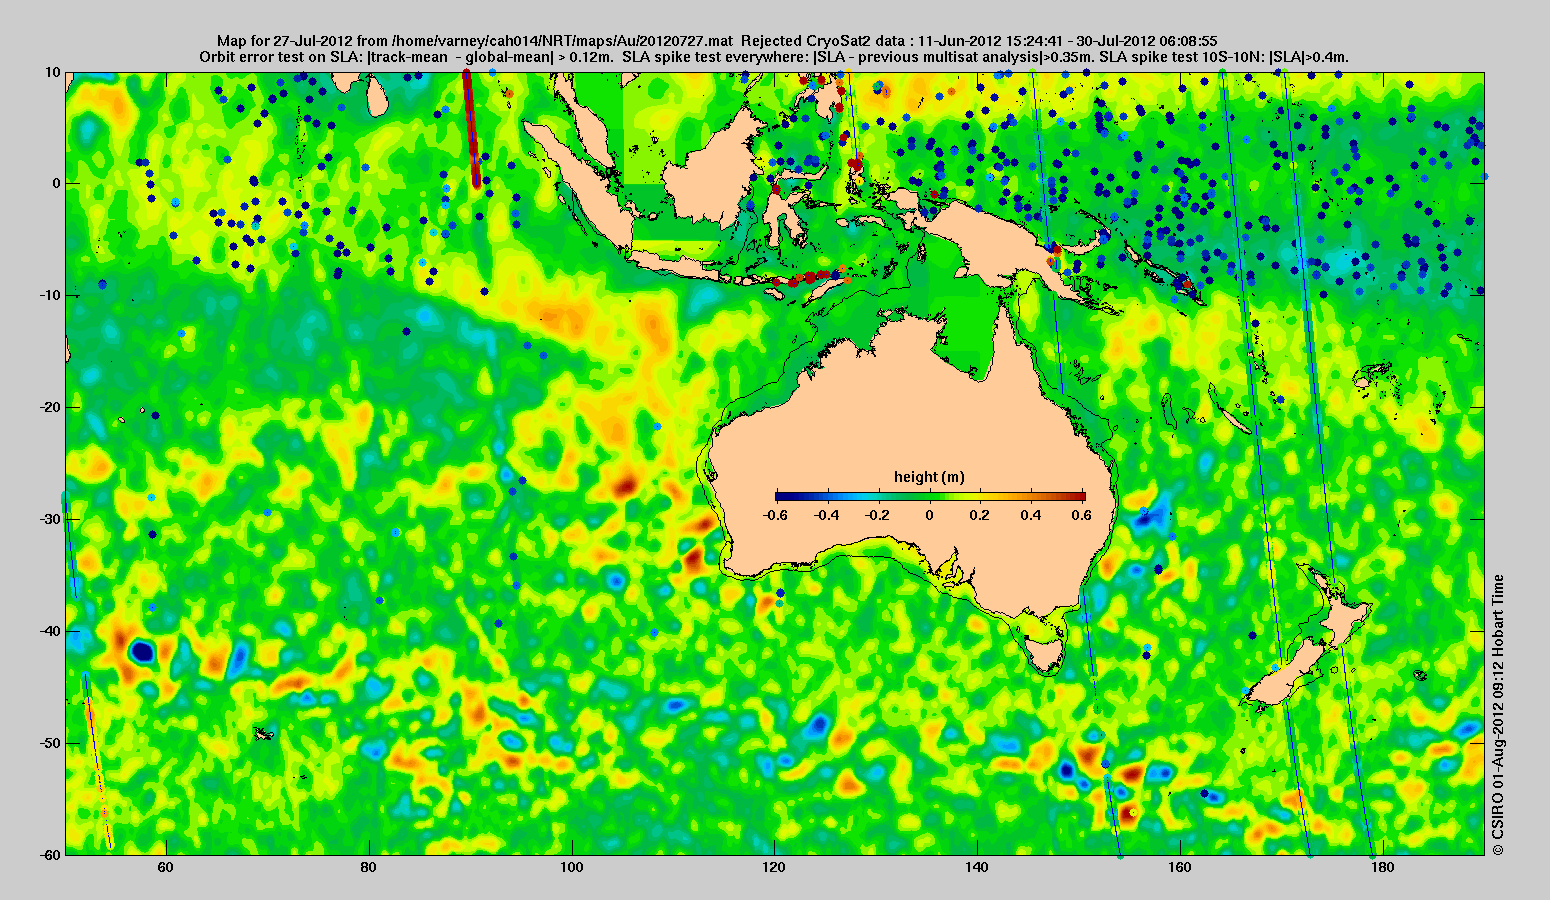Click the title line starting 'Map for 27-Jul-2012'
The width and height of the screenshot is (1550, 900).
(x=717, y=41)
